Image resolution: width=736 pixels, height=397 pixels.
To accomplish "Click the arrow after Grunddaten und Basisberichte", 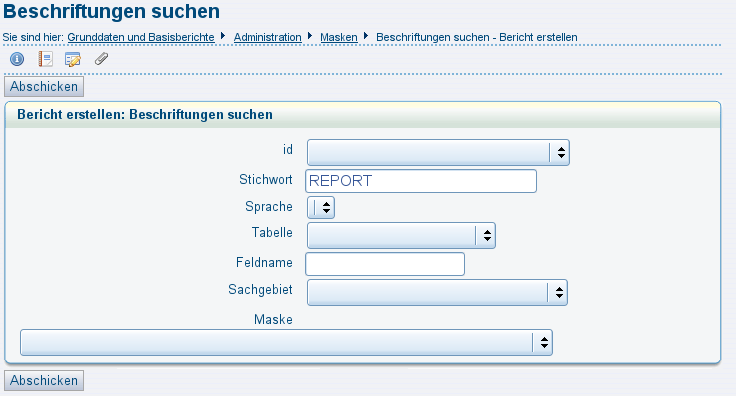I will coord(223,36).
